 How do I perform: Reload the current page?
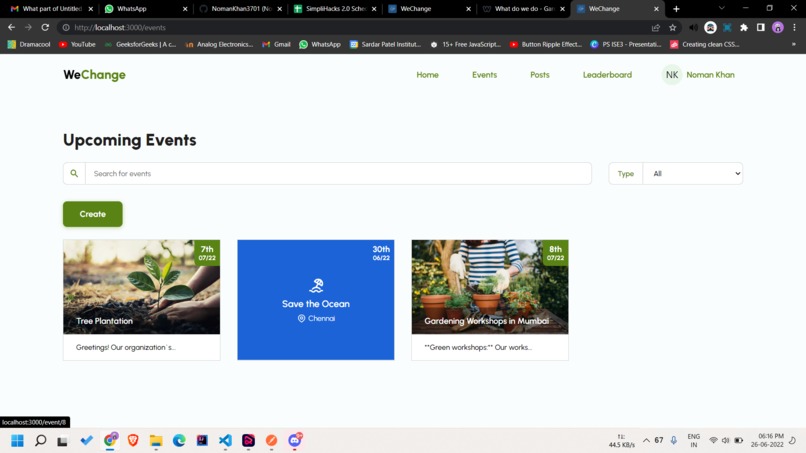(x=45, y=27)
